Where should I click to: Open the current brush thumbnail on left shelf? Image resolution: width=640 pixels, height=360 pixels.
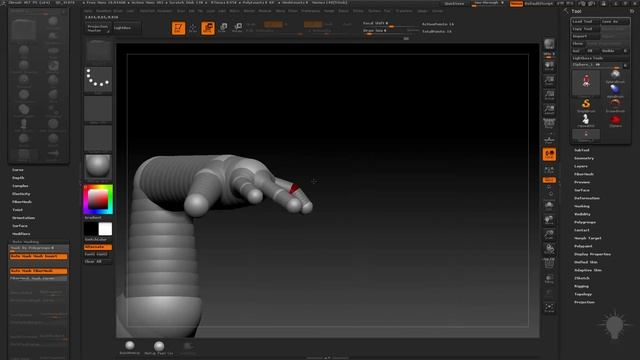[x=98, y=52]
